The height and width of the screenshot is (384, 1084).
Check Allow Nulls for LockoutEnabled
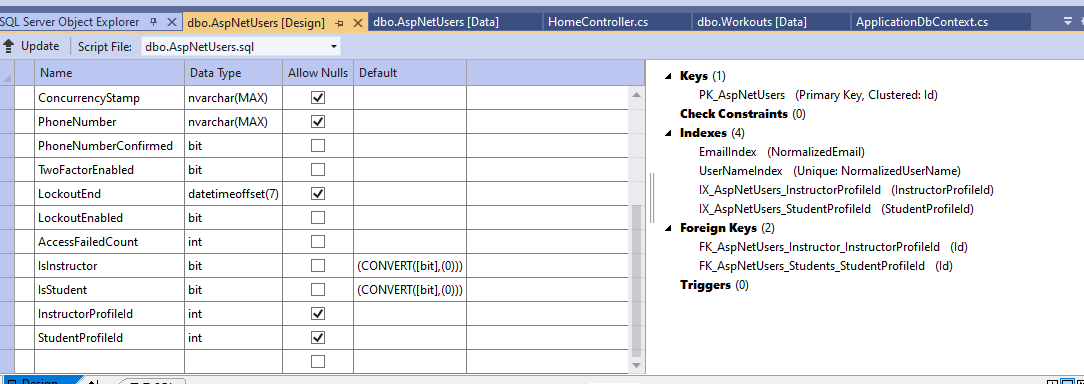tap(318, 218)
